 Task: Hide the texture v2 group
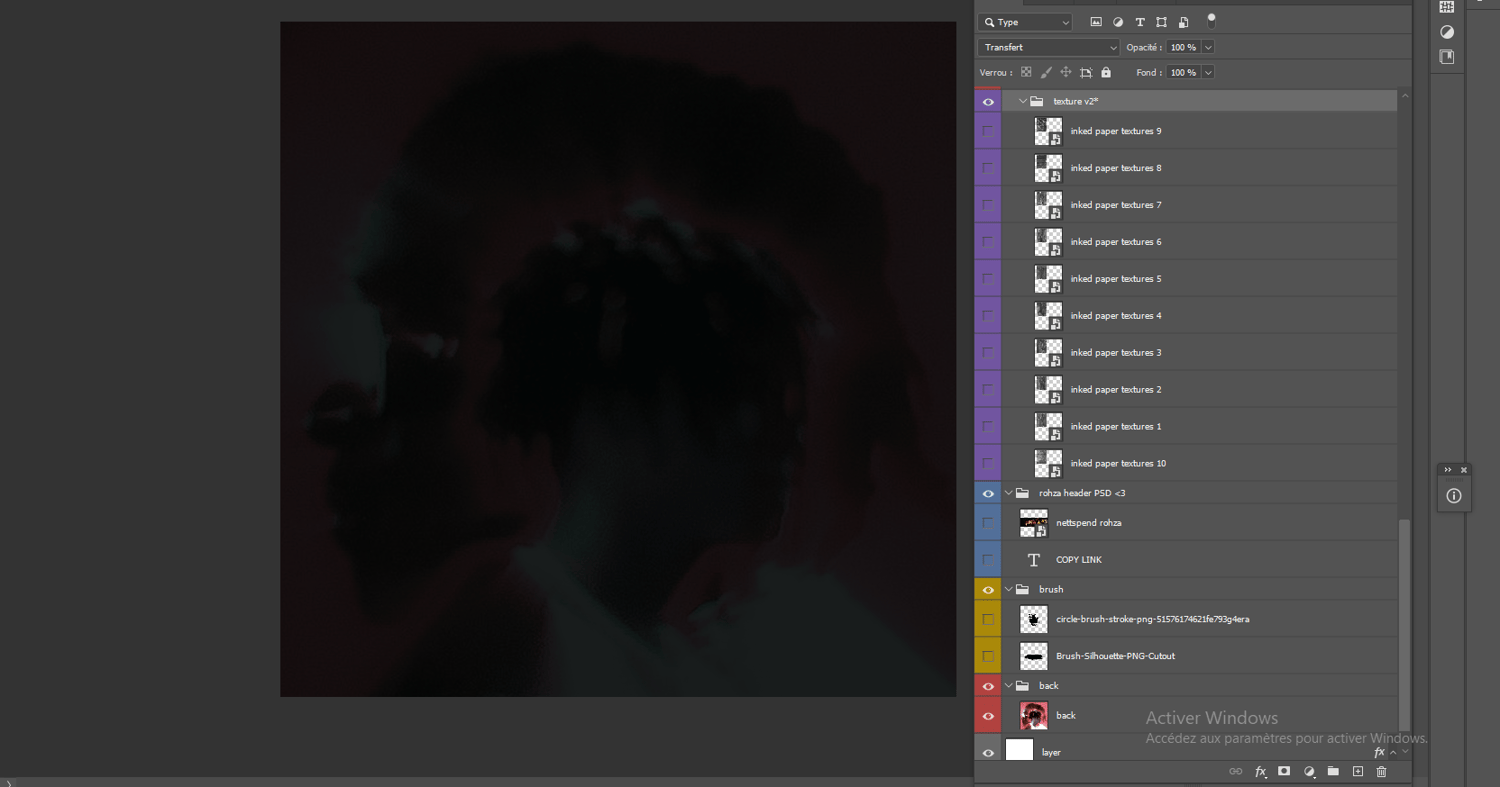tap(988, 102)
